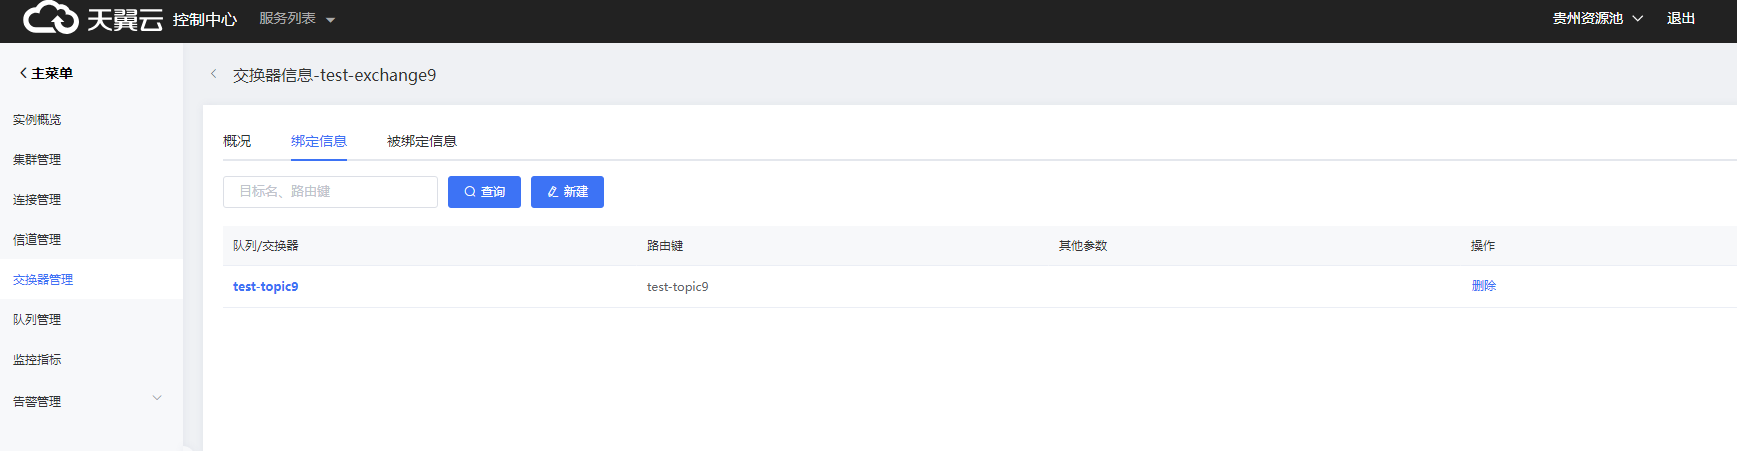This screenshot has width=1737, height=451.
Task: Click the page title 交换器信息-test-exchange9
Action: tap(334, 75)
